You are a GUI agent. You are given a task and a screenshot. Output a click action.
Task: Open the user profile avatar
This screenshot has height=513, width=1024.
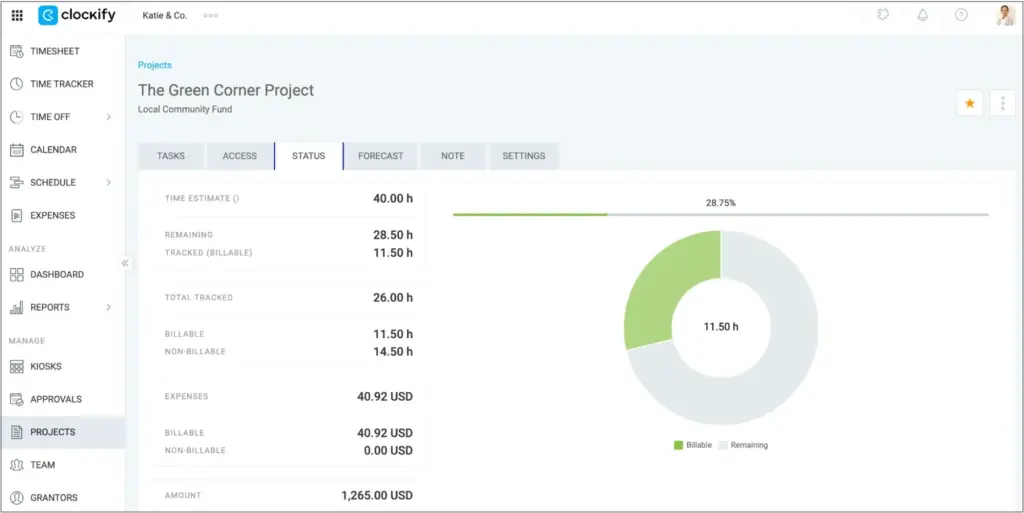pyautogui.click(x=1005, y=16)
